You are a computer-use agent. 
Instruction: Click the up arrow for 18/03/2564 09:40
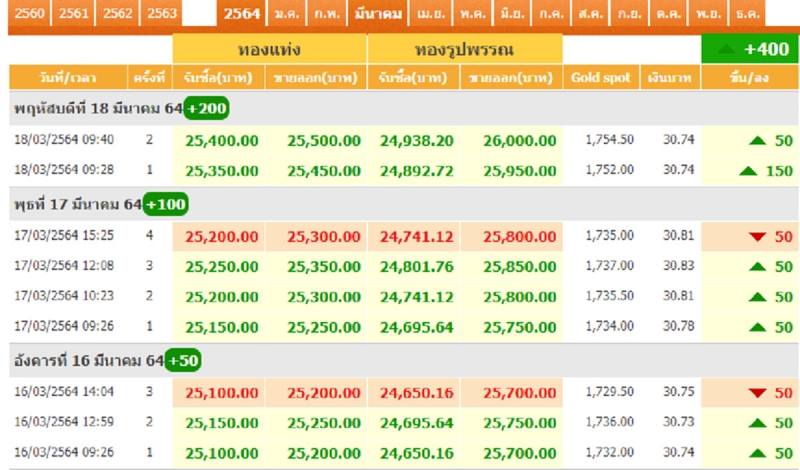pyautogui.click(x=756, y=140)
